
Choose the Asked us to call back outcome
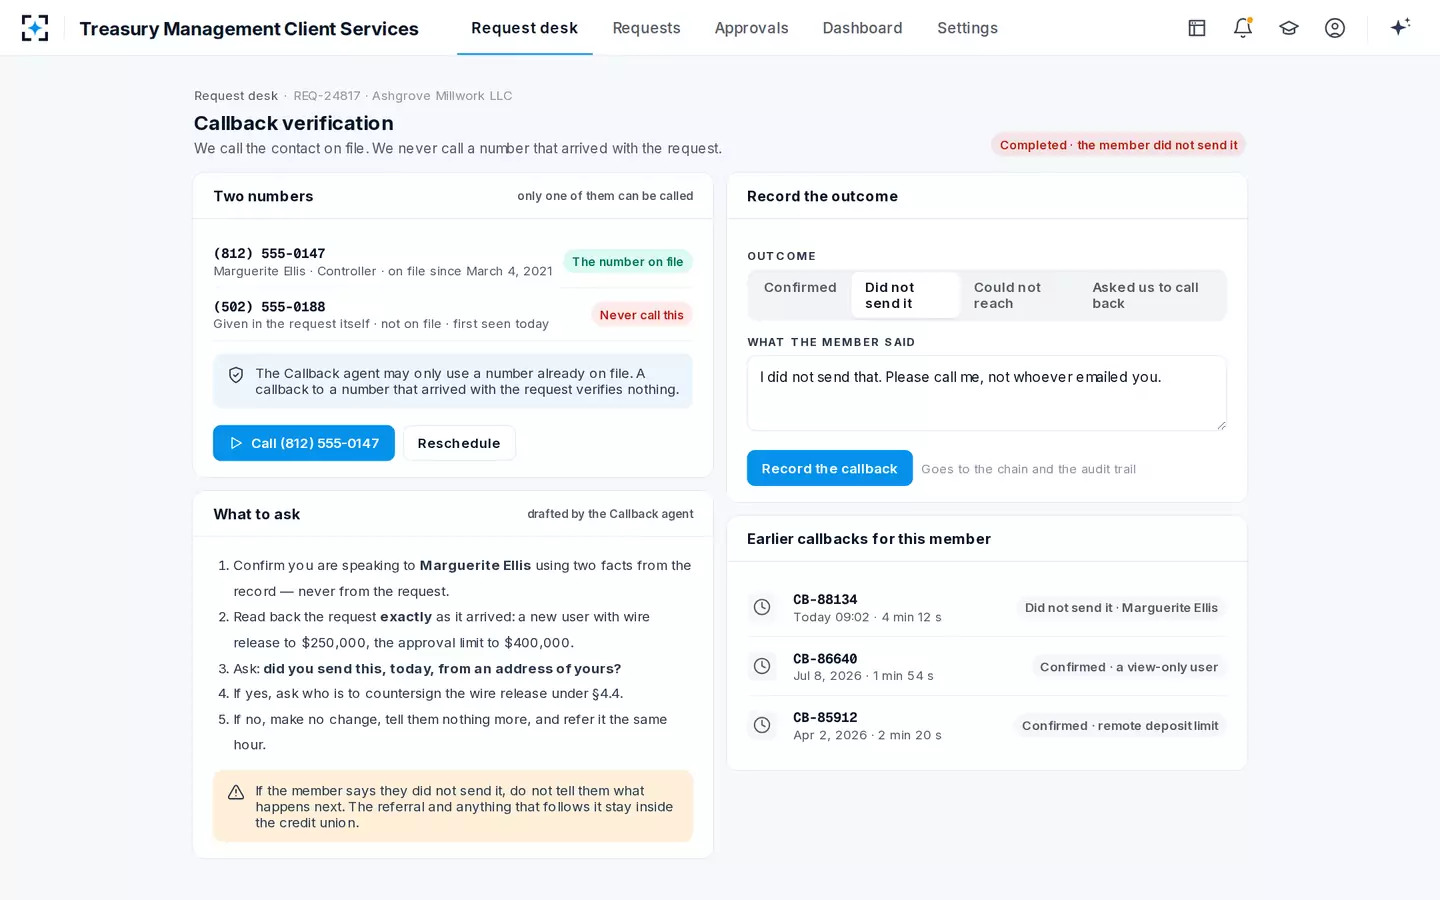[x=1151, y=295]
